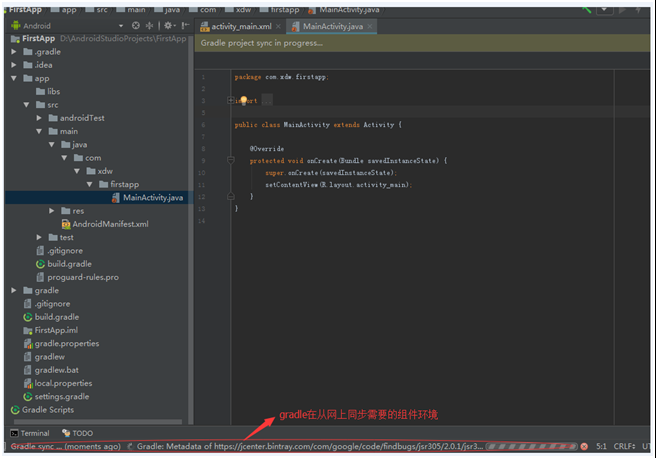Open run configuration dropdown in toolbar
The height and width of the screenshot is (458, 656).
click(605, 9)
